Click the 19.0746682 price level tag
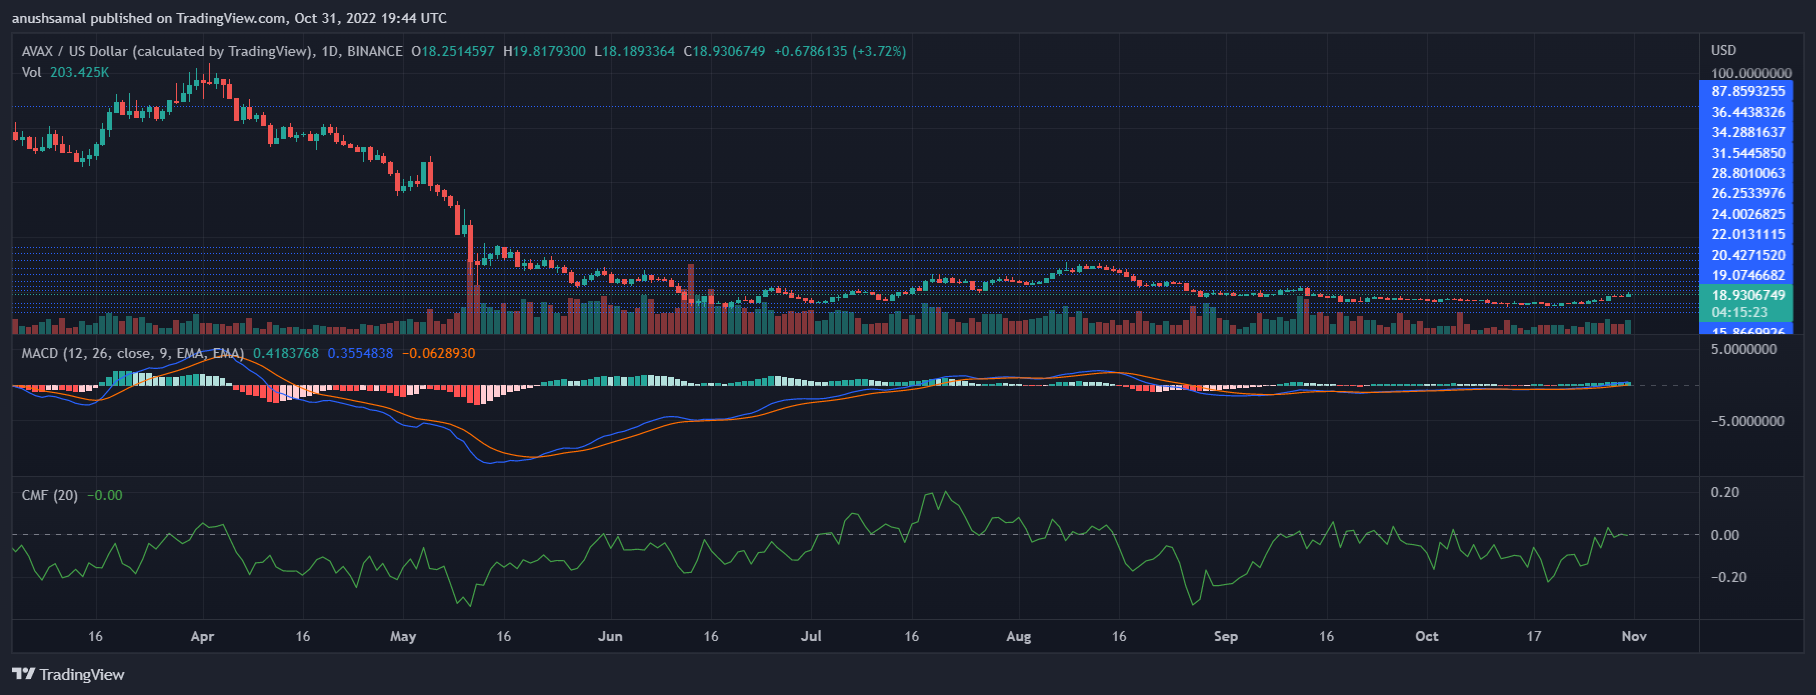 (x=1747, y=275)
